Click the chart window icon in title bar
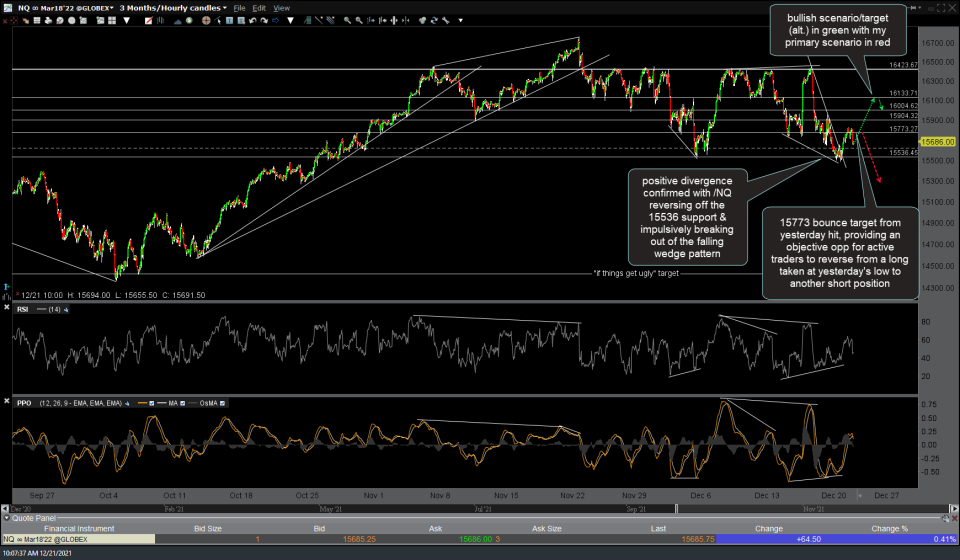Screen dimensions: 960x560 pos(7,7)
